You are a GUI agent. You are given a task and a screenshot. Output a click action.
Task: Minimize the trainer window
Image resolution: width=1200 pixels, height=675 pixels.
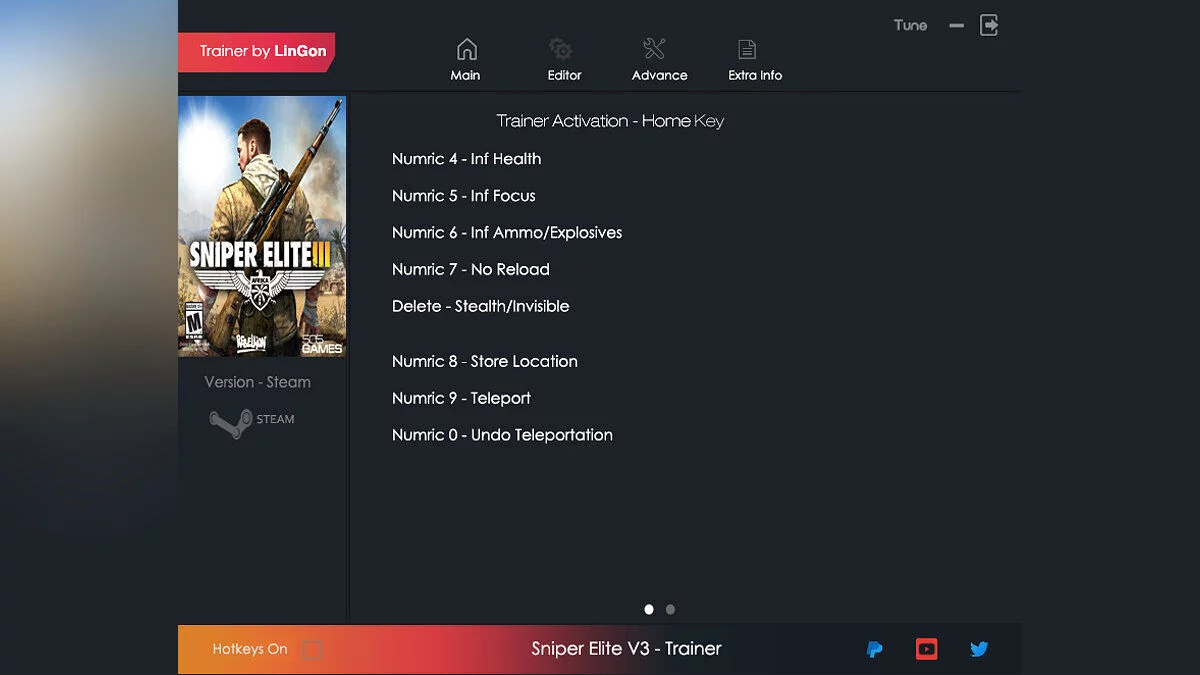[x=957, y=25]
